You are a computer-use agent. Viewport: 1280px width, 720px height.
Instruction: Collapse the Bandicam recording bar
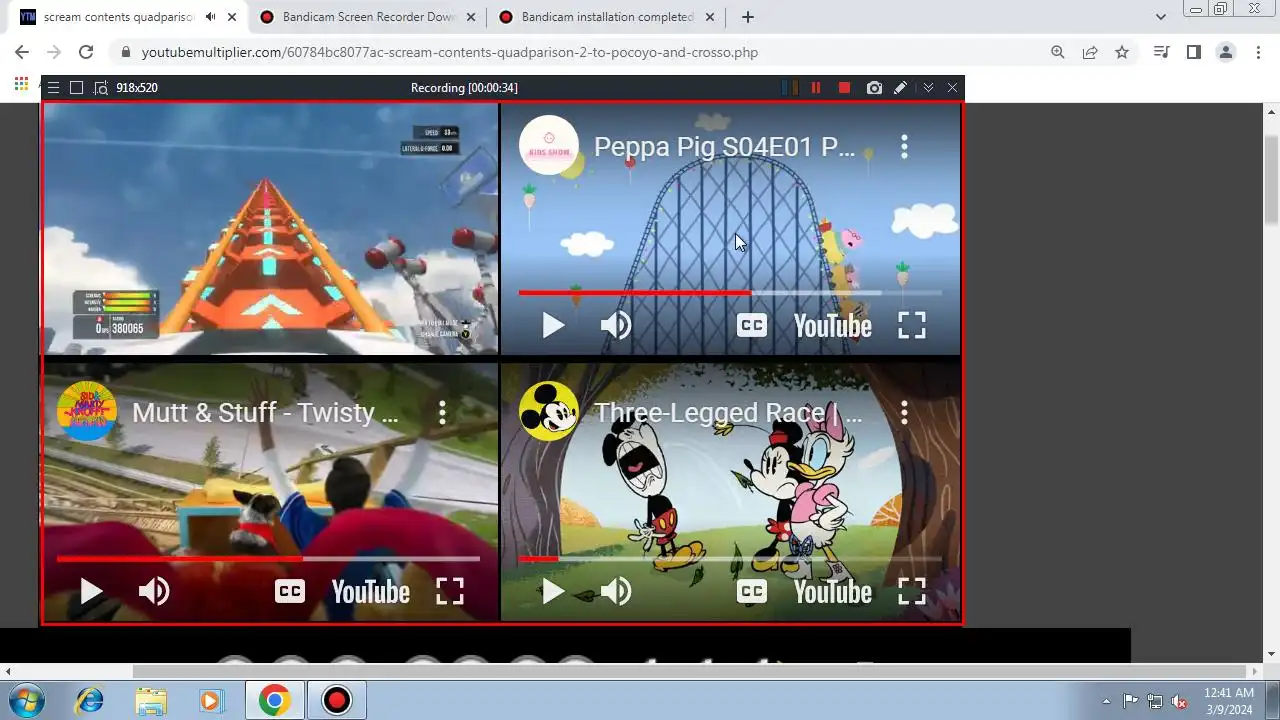[928, 88]
